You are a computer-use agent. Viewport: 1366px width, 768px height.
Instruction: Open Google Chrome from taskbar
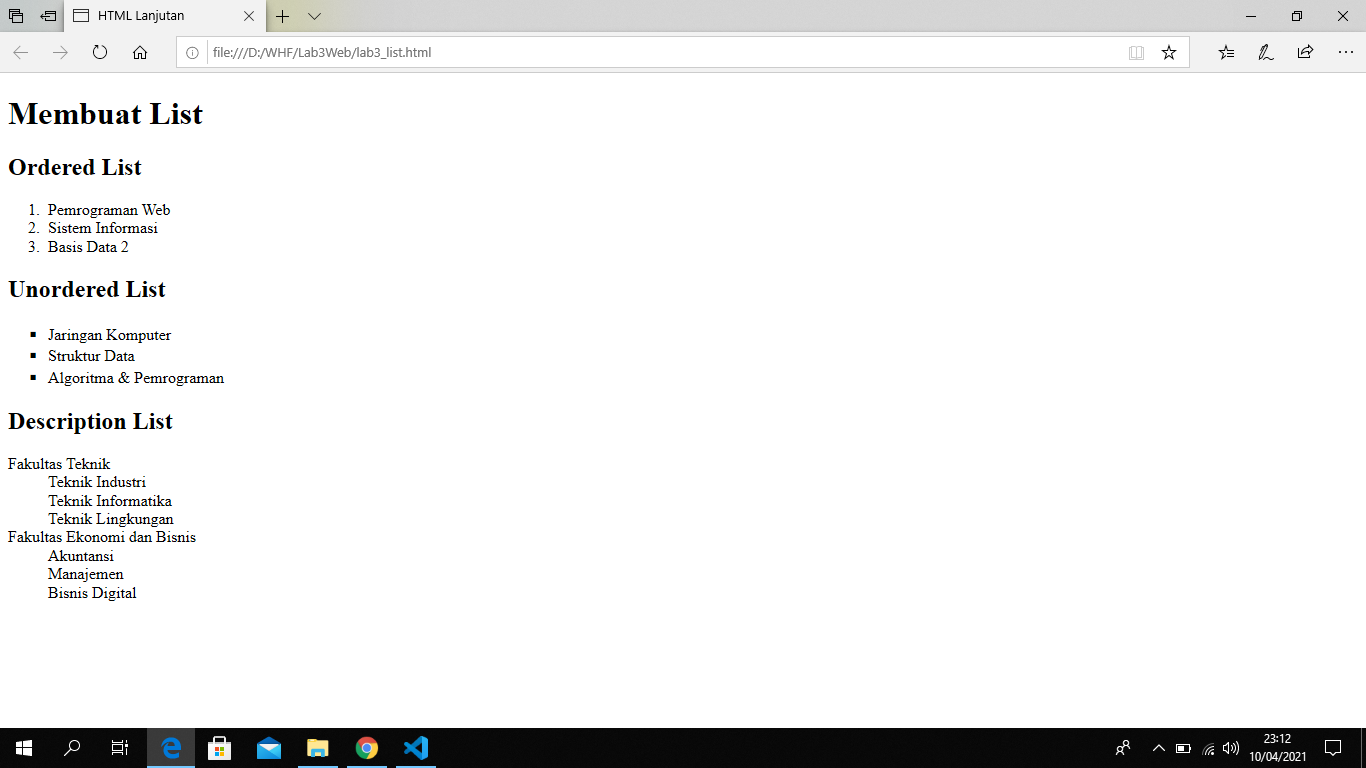click(x=366, y=748)
